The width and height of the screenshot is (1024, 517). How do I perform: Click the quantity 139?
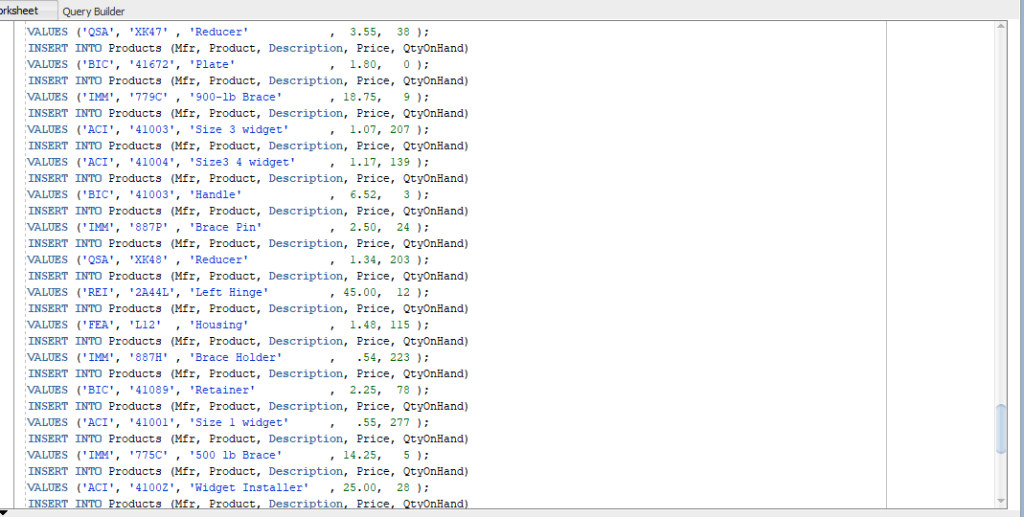pyautogui.click(x=400, y=163)
